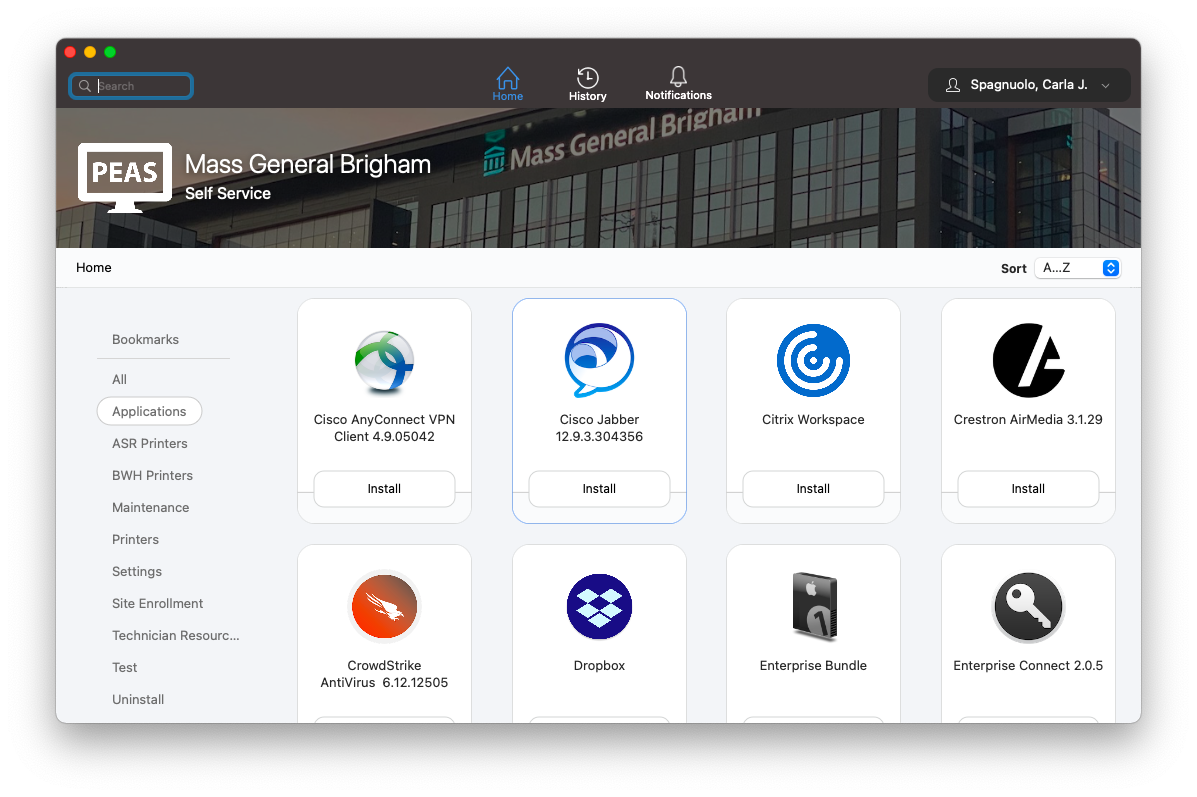Go to the Home toolbar tab
The height and width of the screenshot is (797, 1197).
(507, 84)
